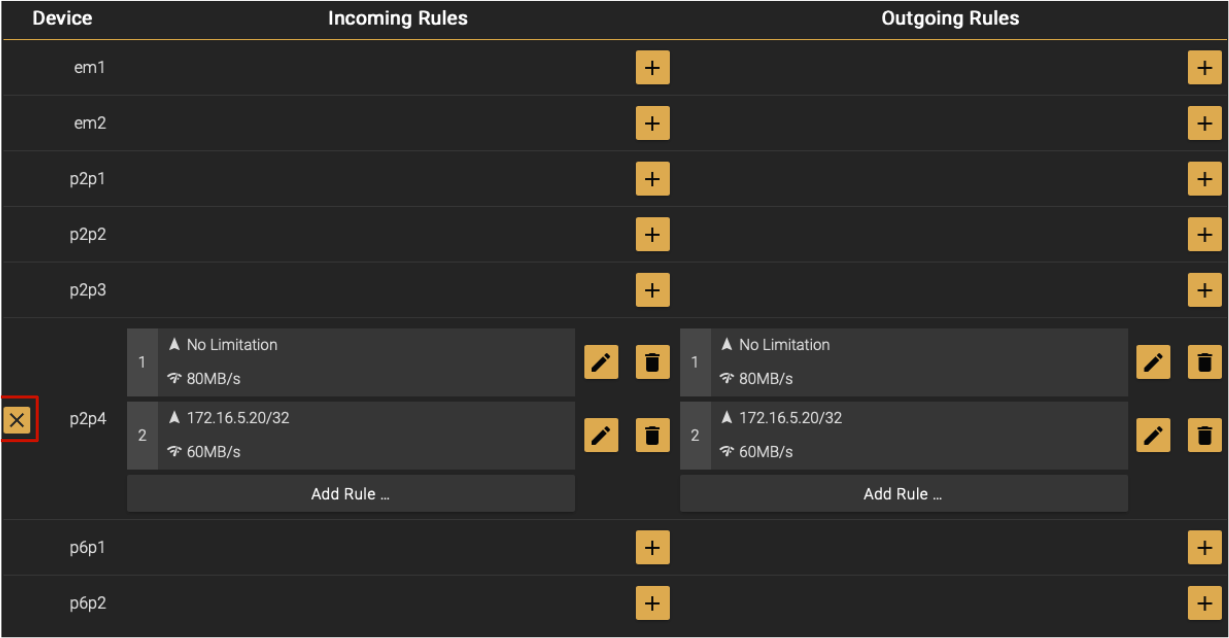Select incoming rule 2 172.16.5.20/32 row
Viewport: 1229px width, 638px height.
coord(351,435)
